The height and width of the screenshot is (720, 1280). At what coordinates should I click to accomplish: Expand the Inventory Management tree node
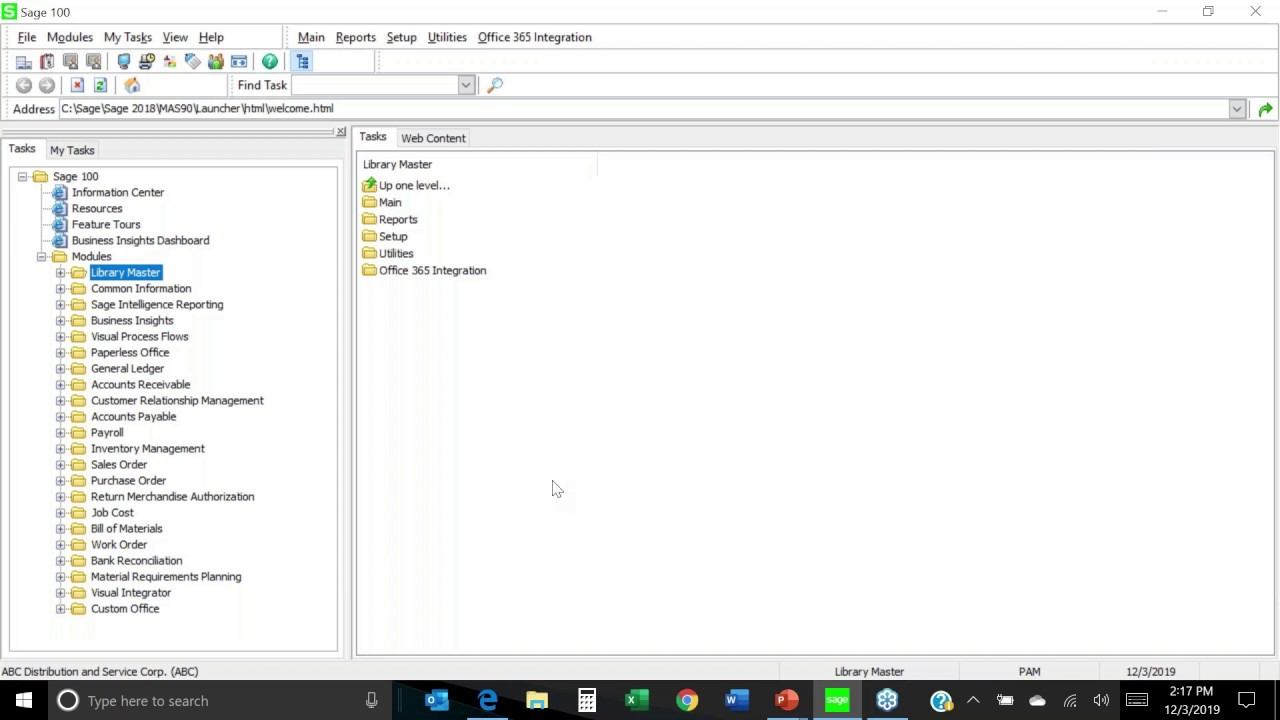60,448
